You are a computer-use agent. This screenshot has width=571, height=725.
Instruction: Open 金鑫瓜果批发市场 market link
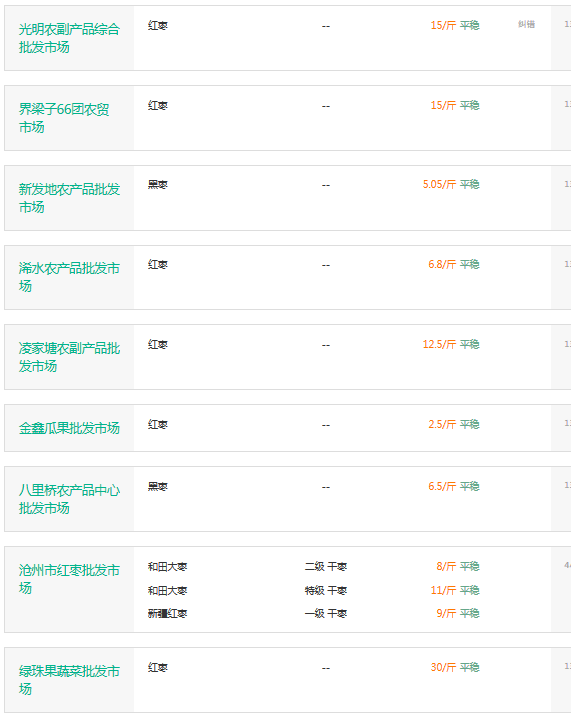(69, 428)
